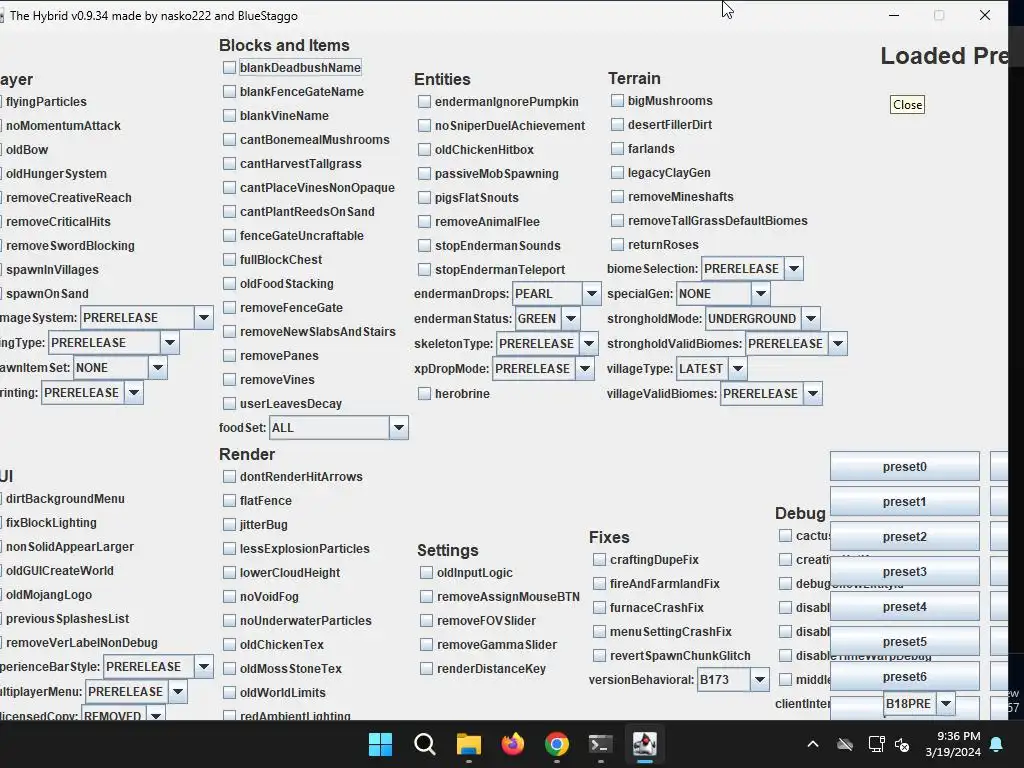
Task: Enable oldMossStoneTex checkbox
Action: coord(229,668)
